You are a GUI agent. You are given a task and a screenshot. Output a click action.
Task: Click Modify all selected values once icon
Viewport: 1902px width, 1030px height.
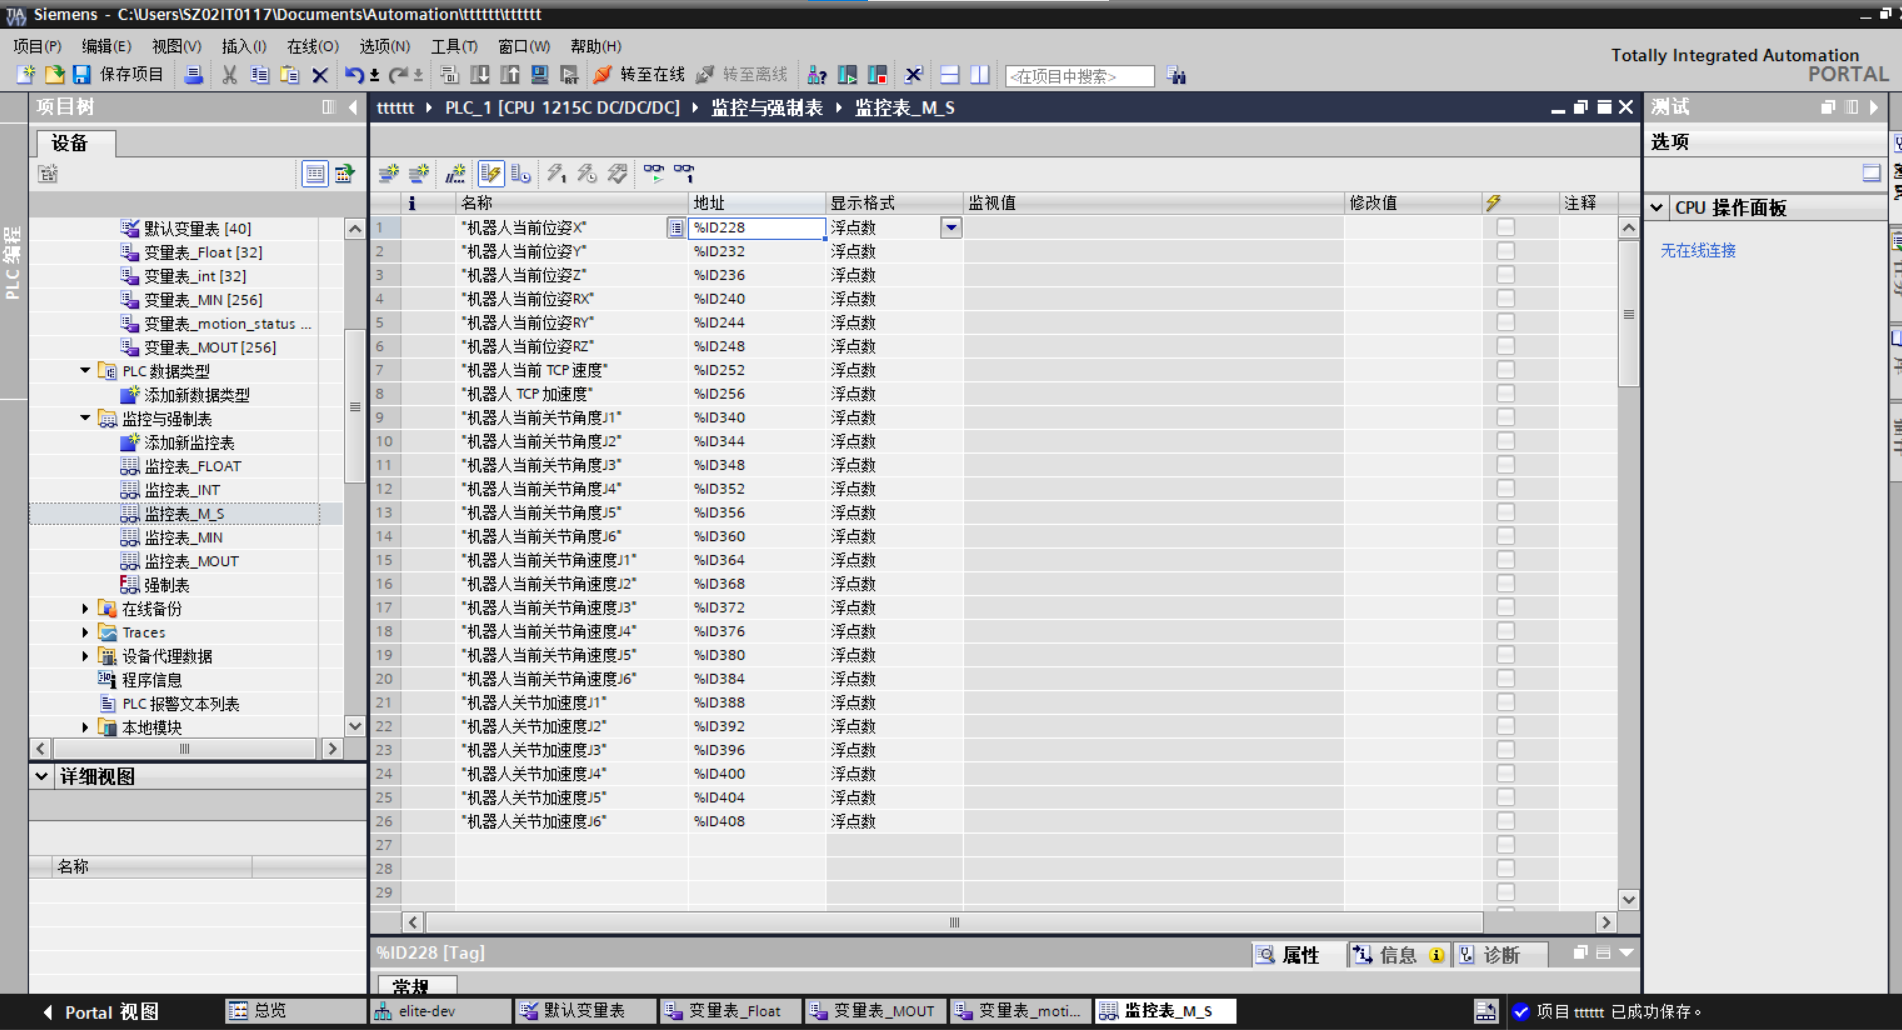point(556,173)
